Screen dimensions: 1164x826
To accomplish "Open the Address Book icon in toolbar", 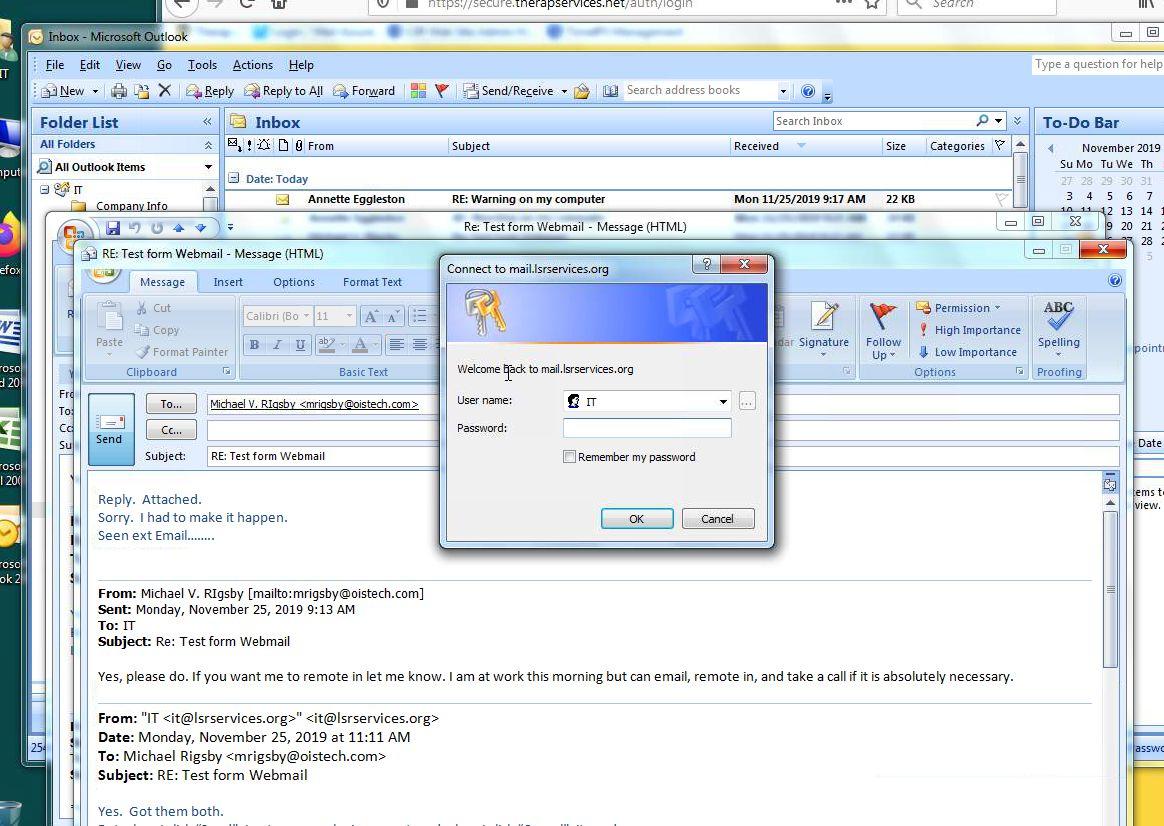I will click(610, 91).
